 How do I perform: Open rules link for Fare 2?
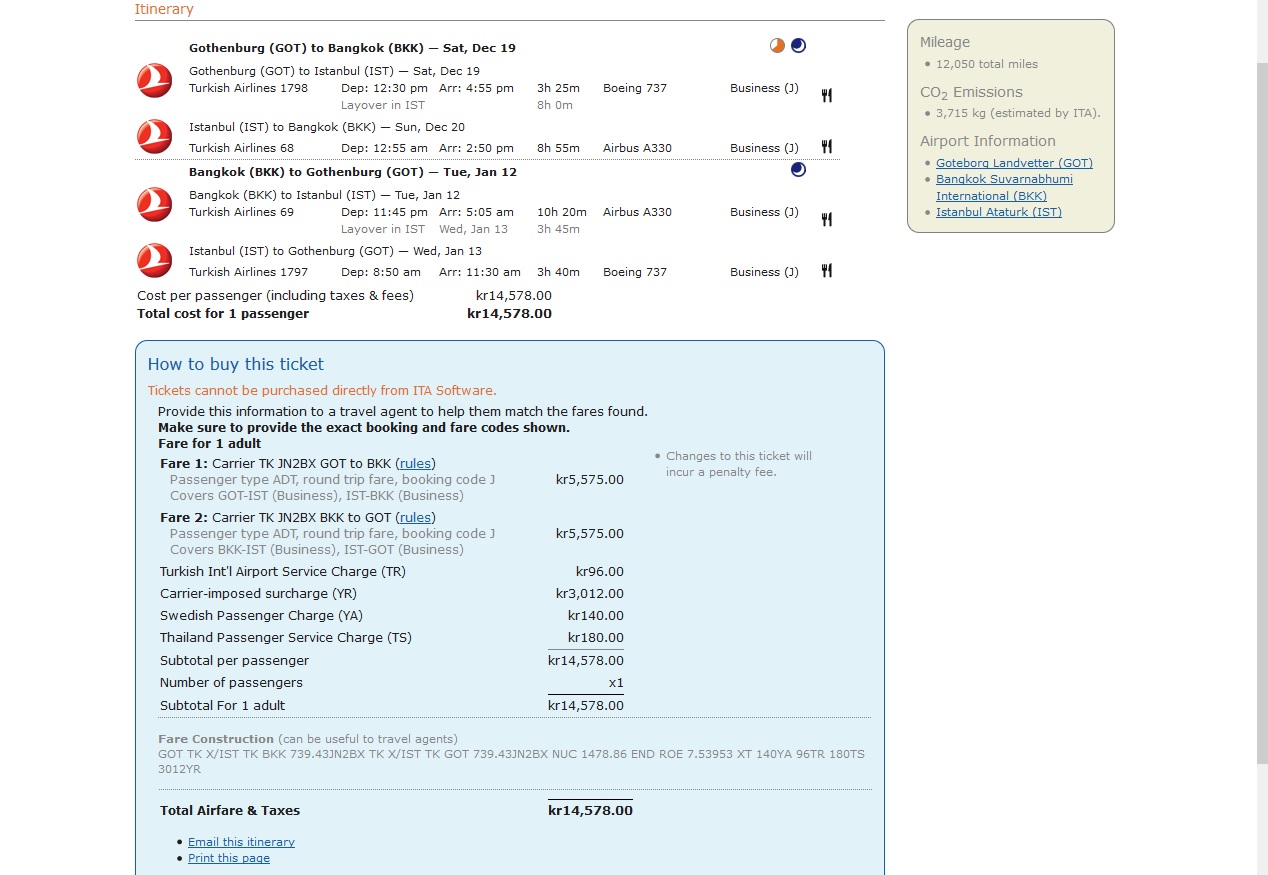(x=416, y=517)
